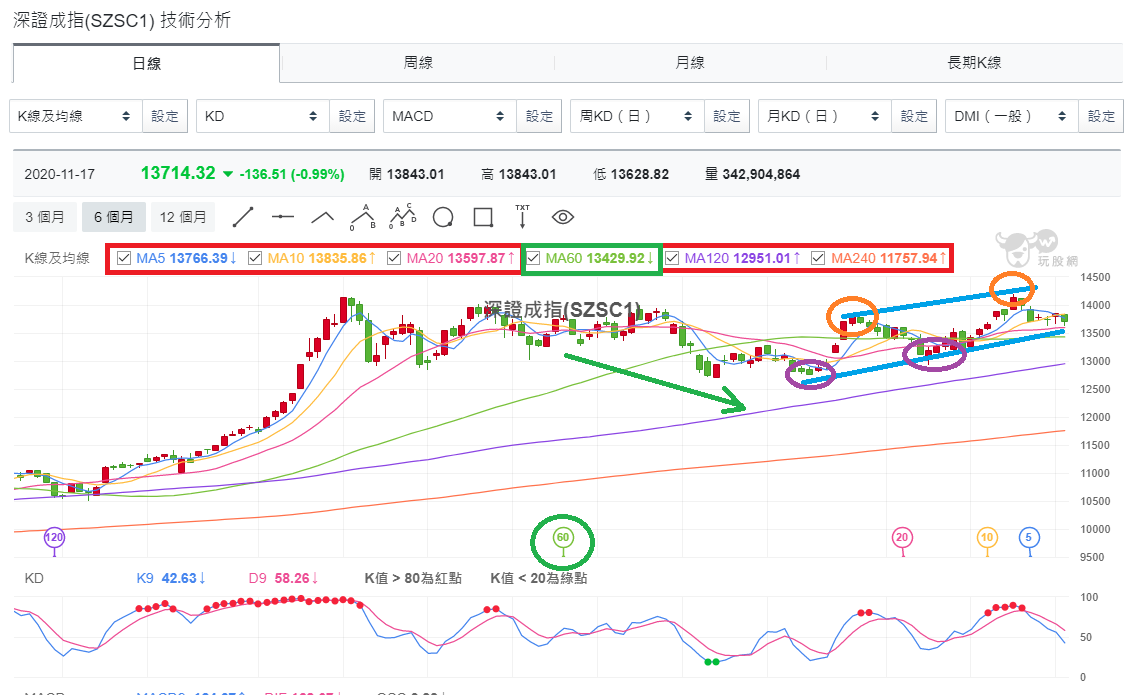Open the 周KD (日) indicator dropdown
The width and height of the screenshot is (1130, 695).
pos(638,116)
